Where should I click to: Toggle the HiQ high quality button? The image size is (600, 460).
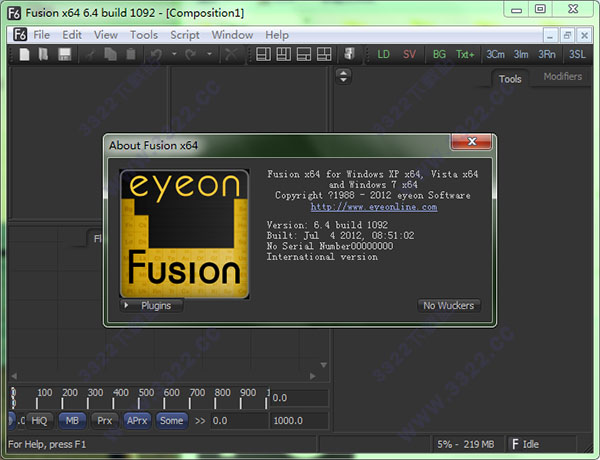click(x=39, y=421)
